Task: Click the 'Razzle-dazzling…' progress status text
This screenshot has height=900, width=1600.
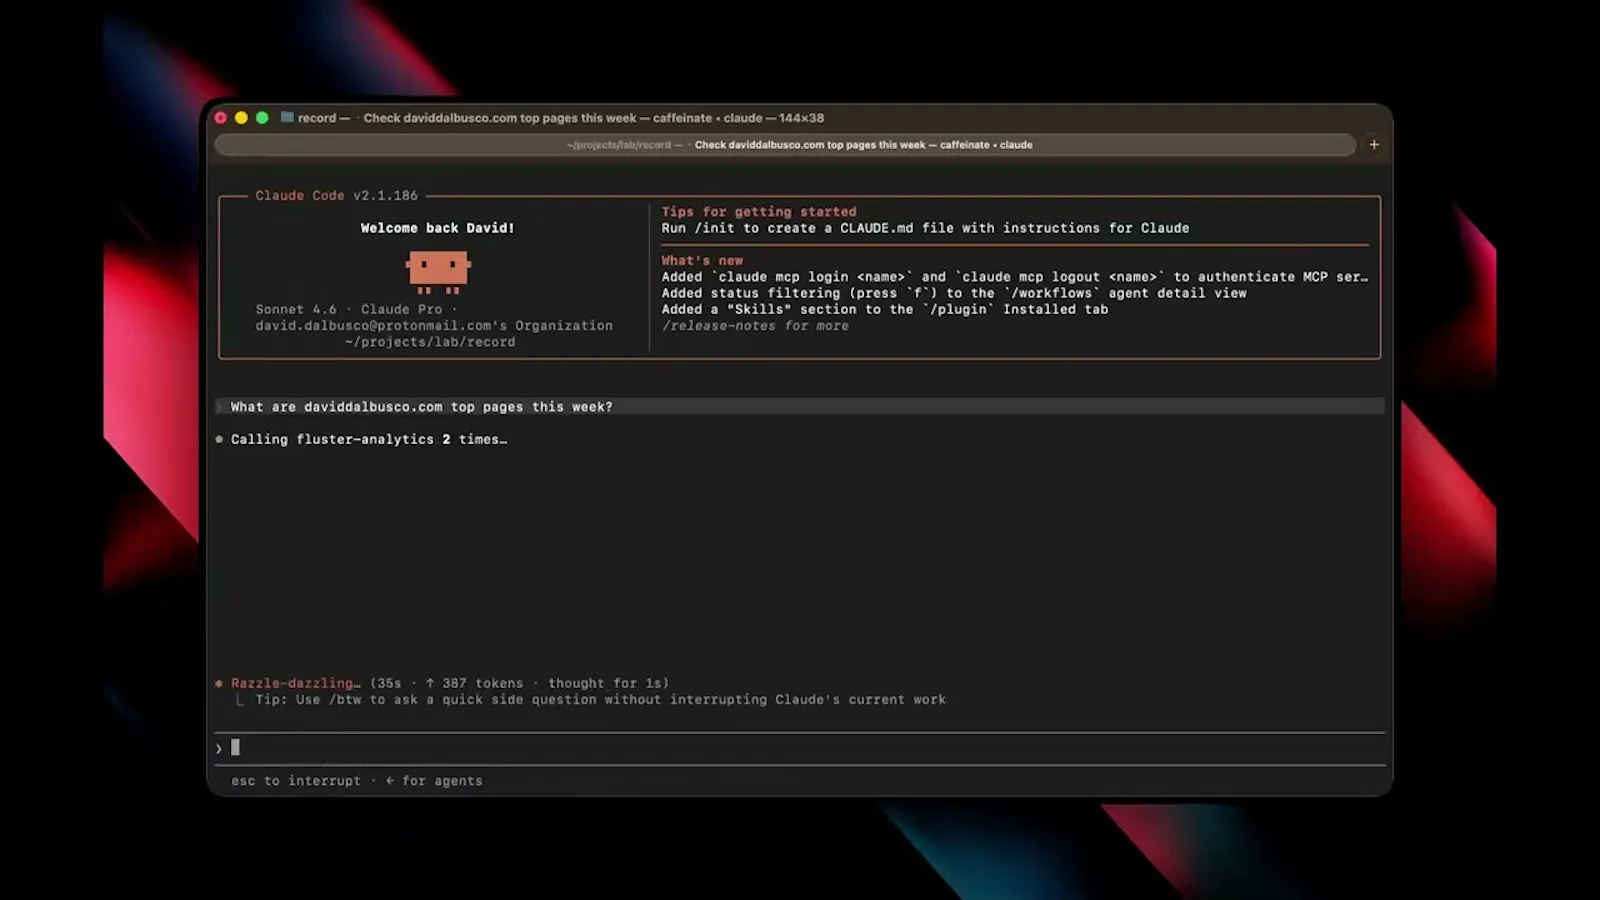Action: click(x=296, y=683)
